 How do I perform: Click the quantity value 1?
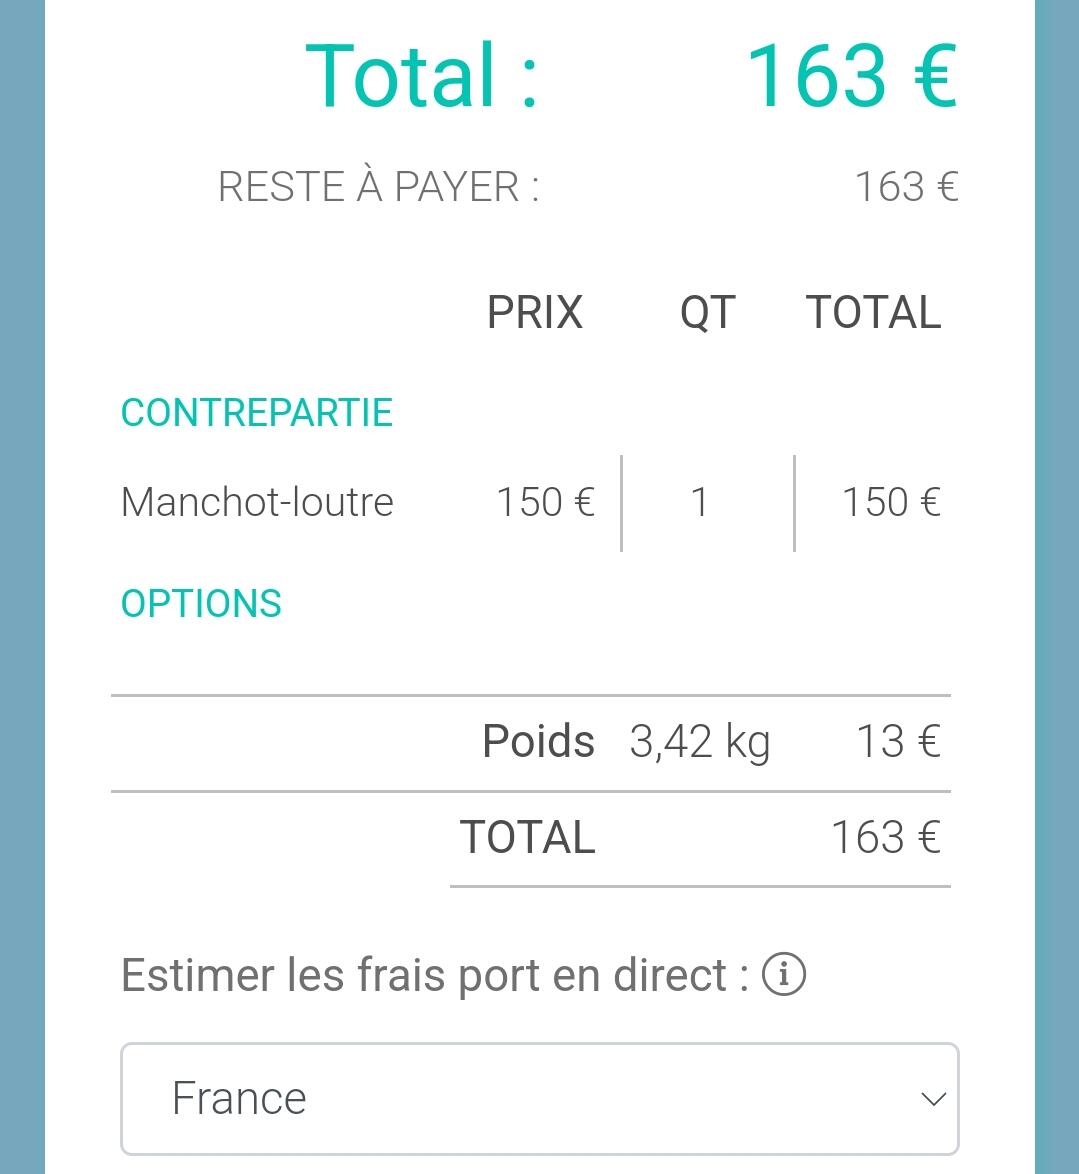[x=700, y=502]
